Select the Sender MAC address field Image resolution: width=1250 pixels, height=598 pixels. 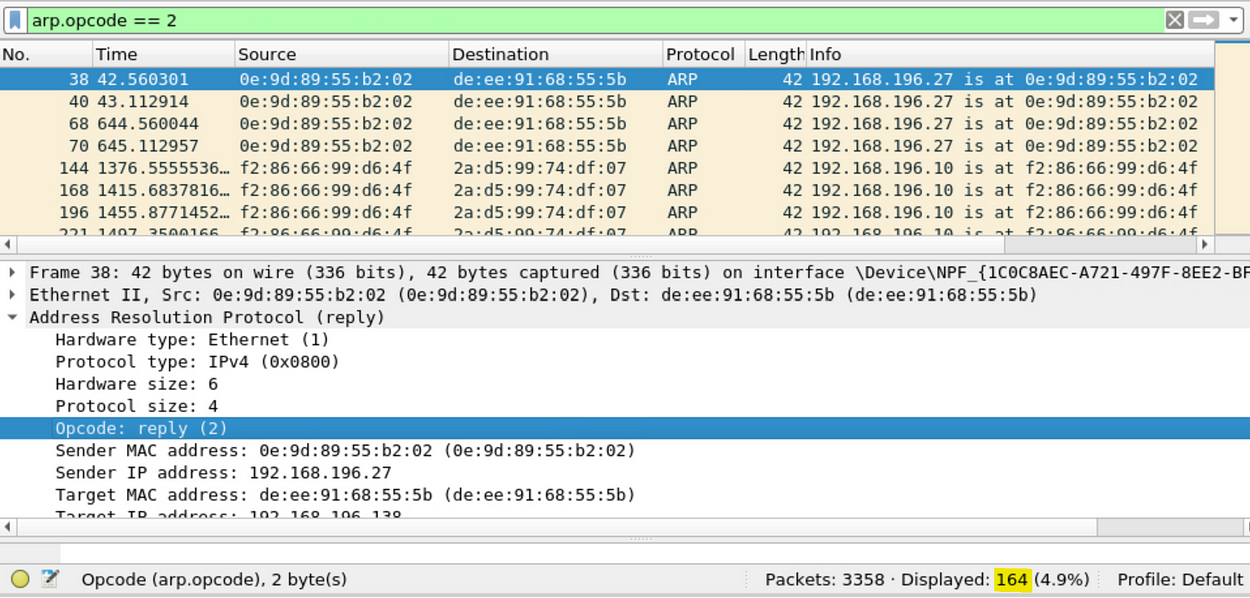[345, 450]
